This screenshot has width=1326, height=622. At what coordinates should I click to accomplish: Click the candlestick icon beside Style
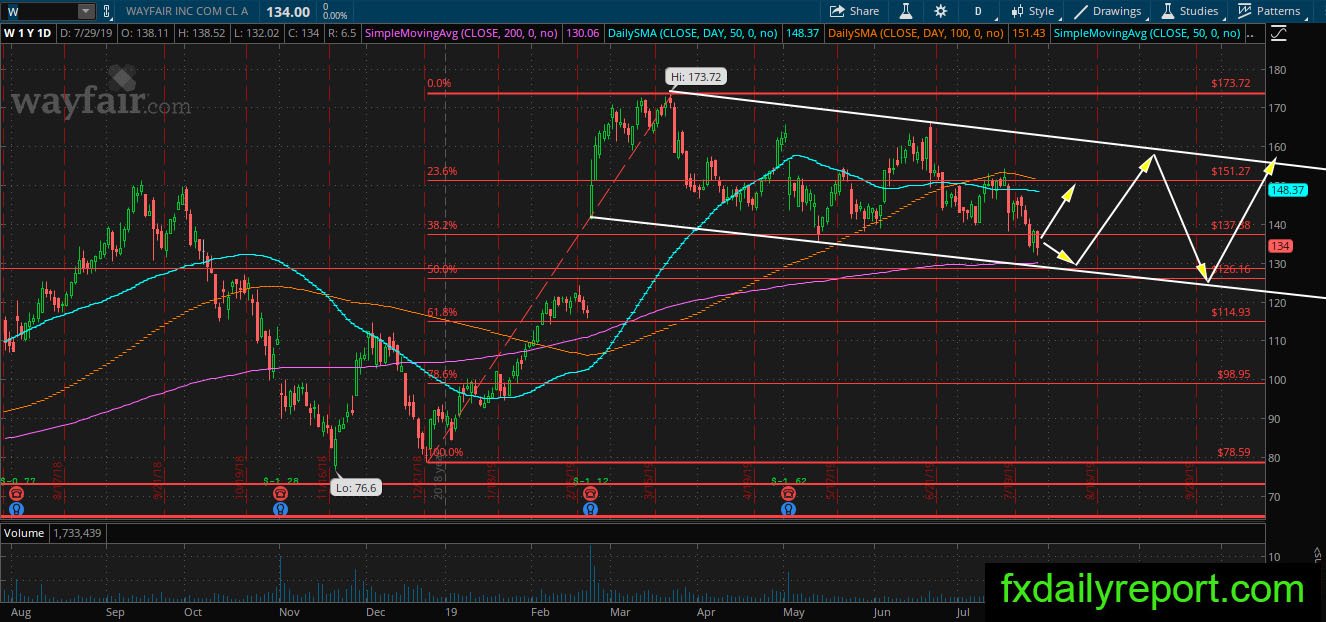pyautogui.click(x=1017, y=11)
